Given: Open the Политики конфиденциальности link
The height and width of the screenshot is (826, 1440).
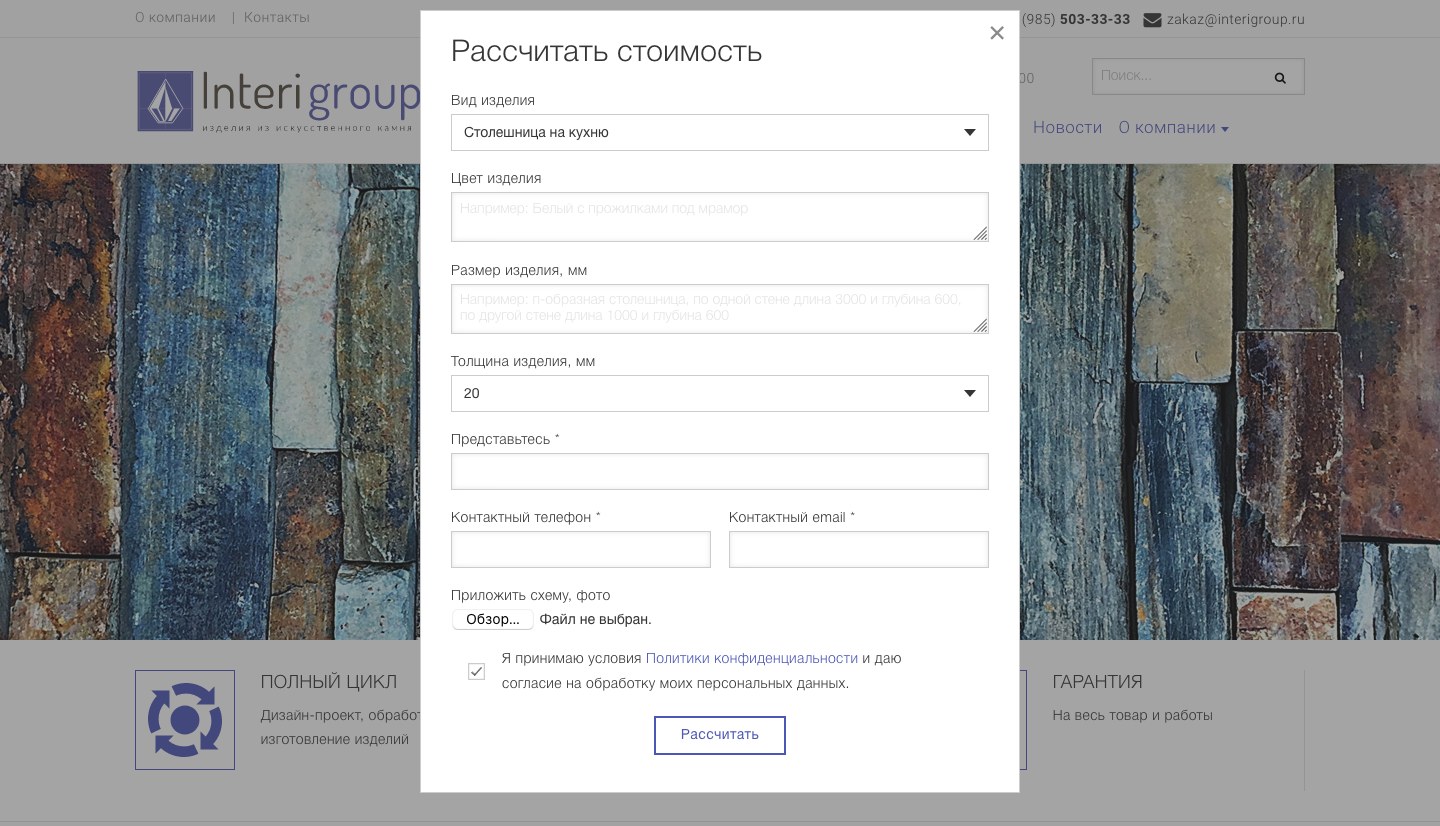Looking at the screenshot, I should point(752,658).
